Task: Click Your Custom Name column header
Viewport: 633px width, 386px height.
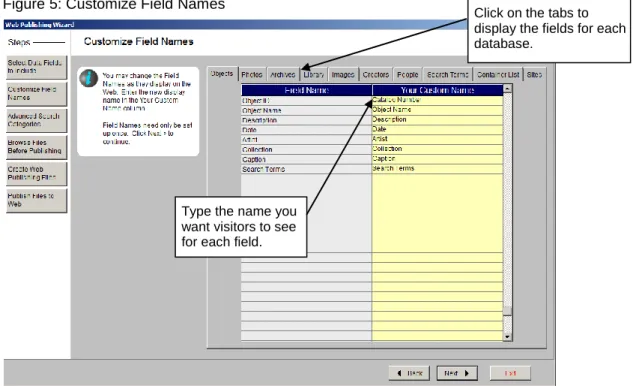Action: tap(437, 90)
